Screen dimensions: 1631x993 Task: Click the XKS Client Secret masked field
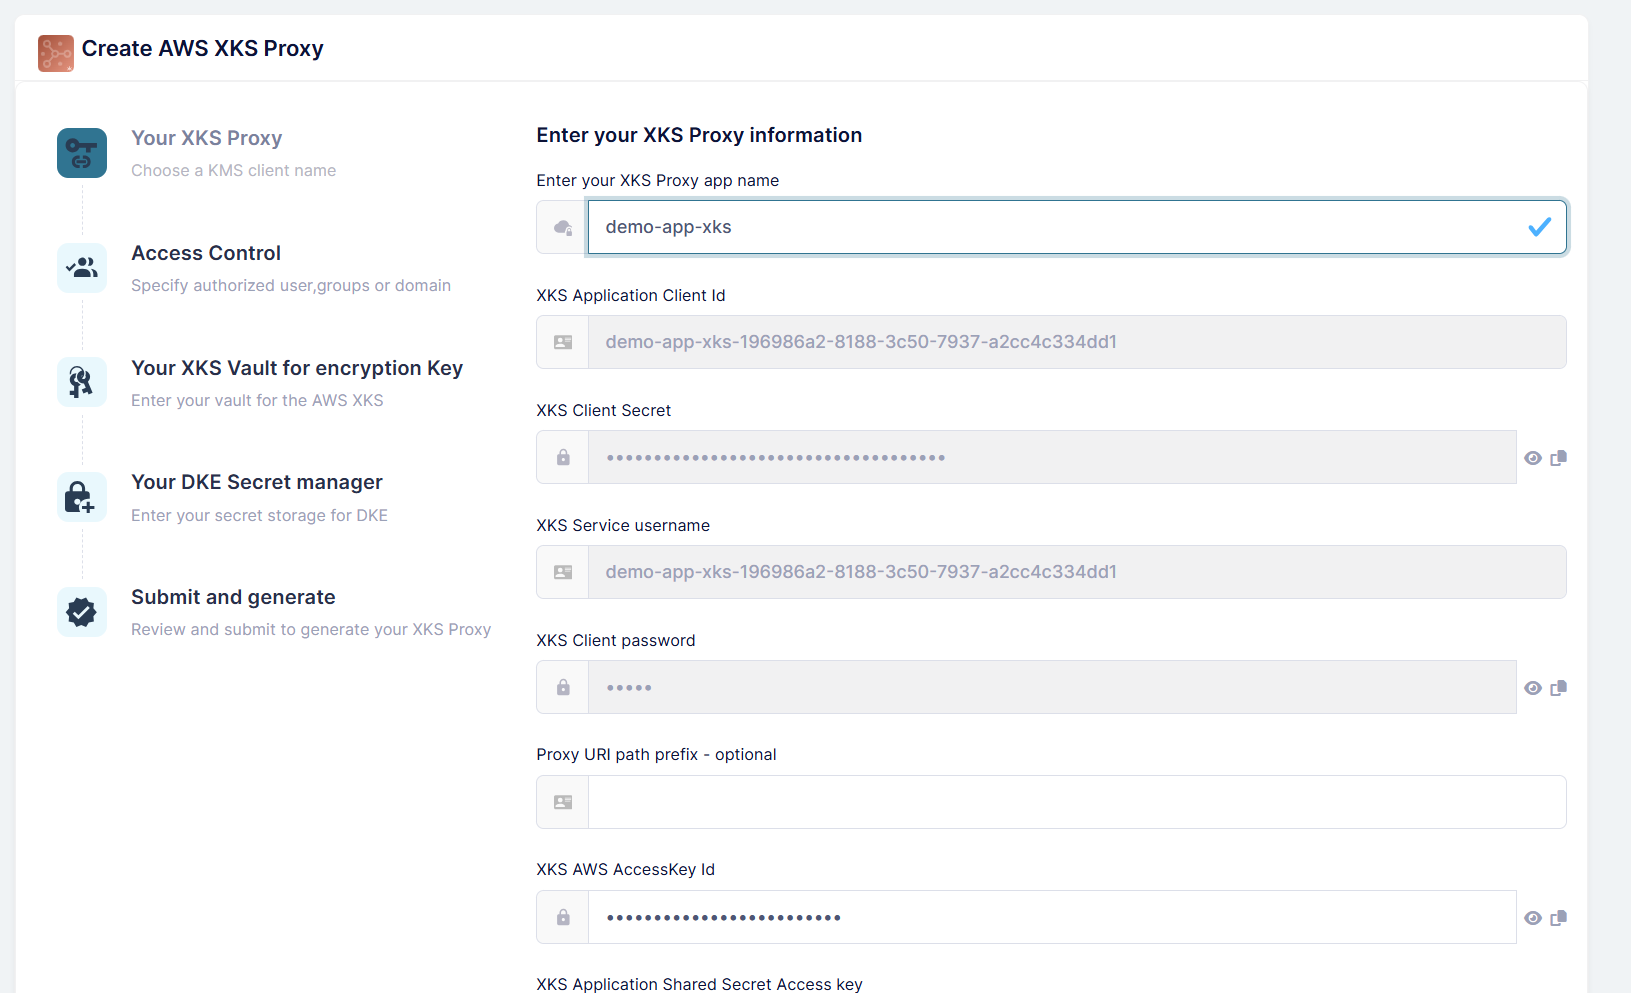pos(1052,457)
